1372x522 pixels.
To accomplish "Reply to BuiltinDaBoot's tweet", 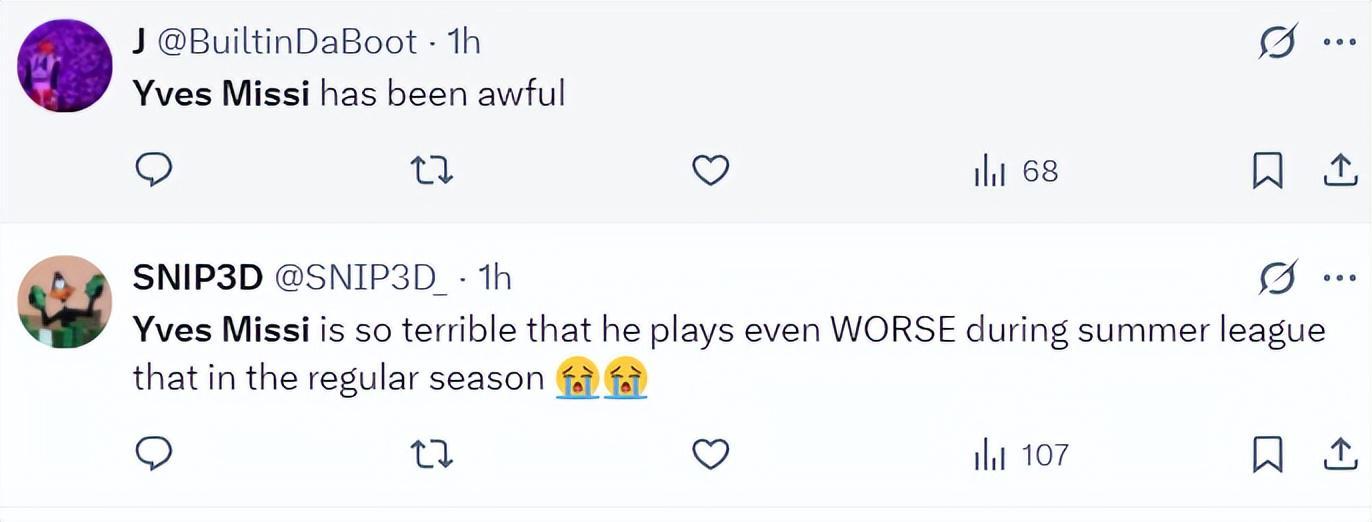I will (153, 171).
